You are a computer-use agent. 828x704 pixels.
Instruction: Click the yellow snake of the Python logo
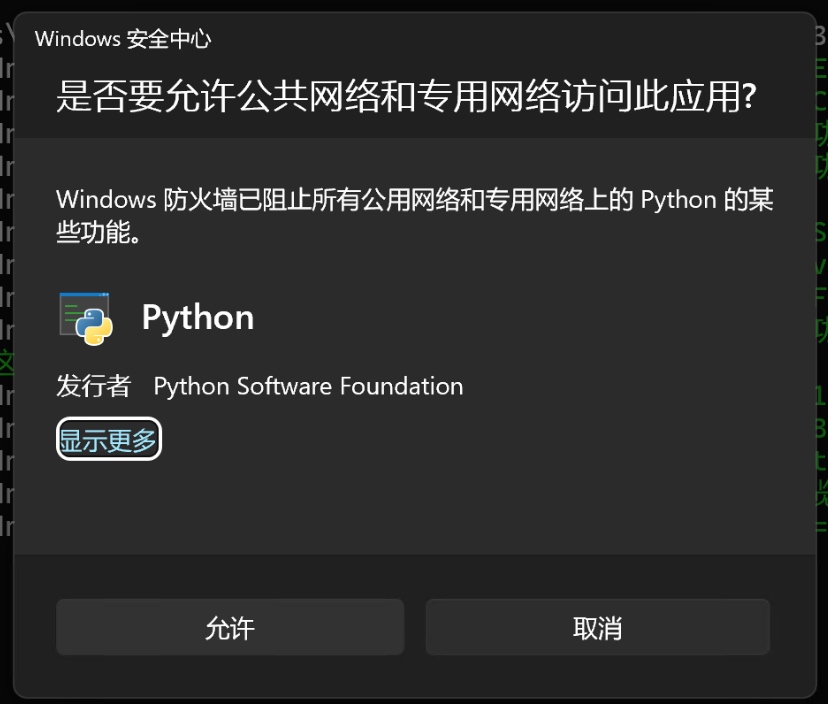[x=100, y=332]
